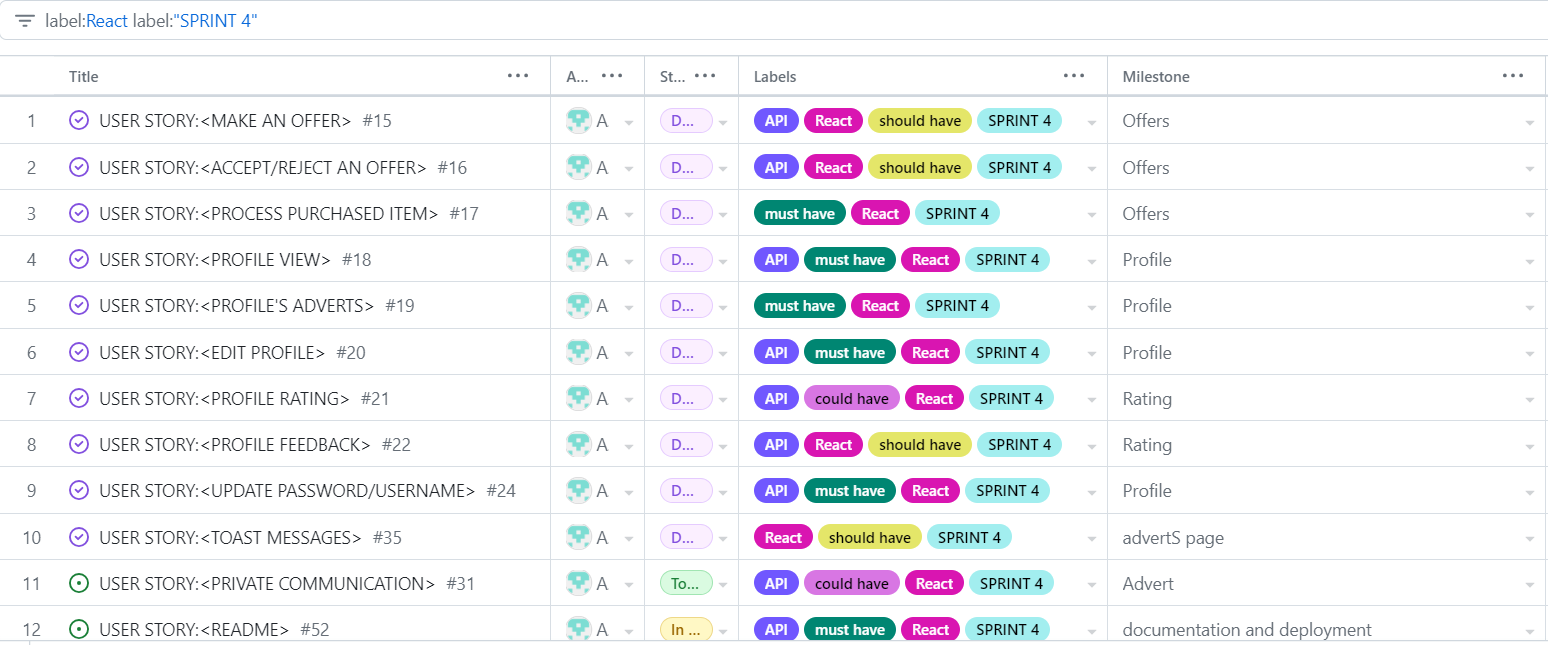
Task: Click the done checkmark on EDIT PROFILE row
Action: click(x=79, y=351)
